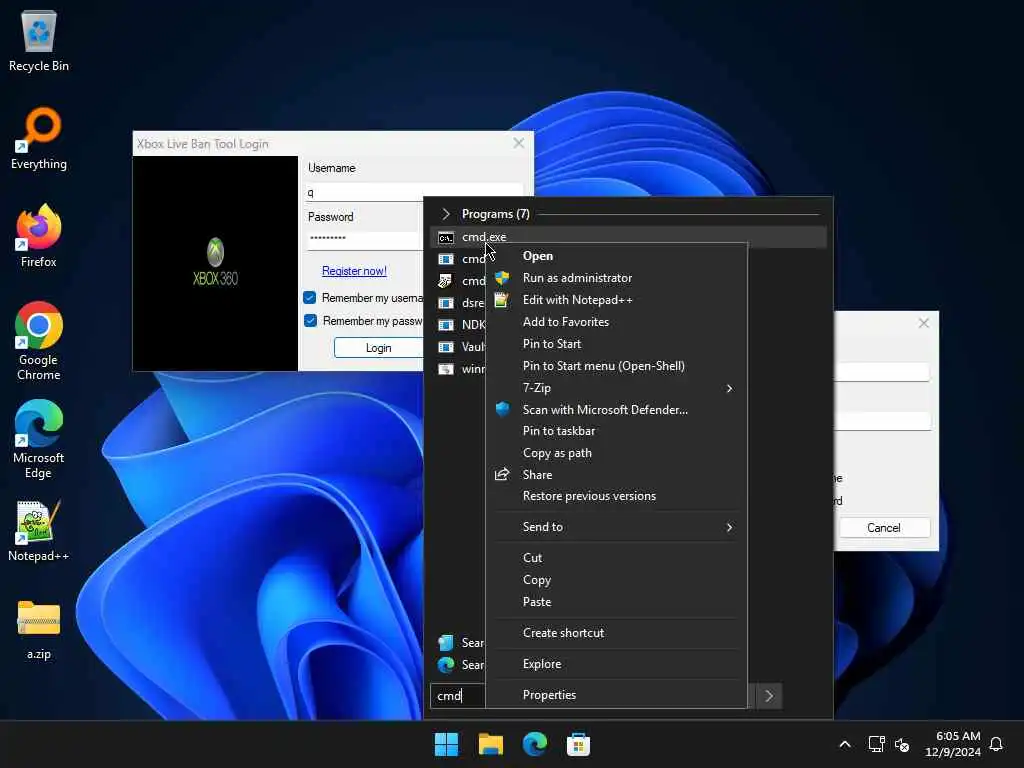Open Edge browser from the taskbar
1024x768 pixels.
(x=534, y=744)
